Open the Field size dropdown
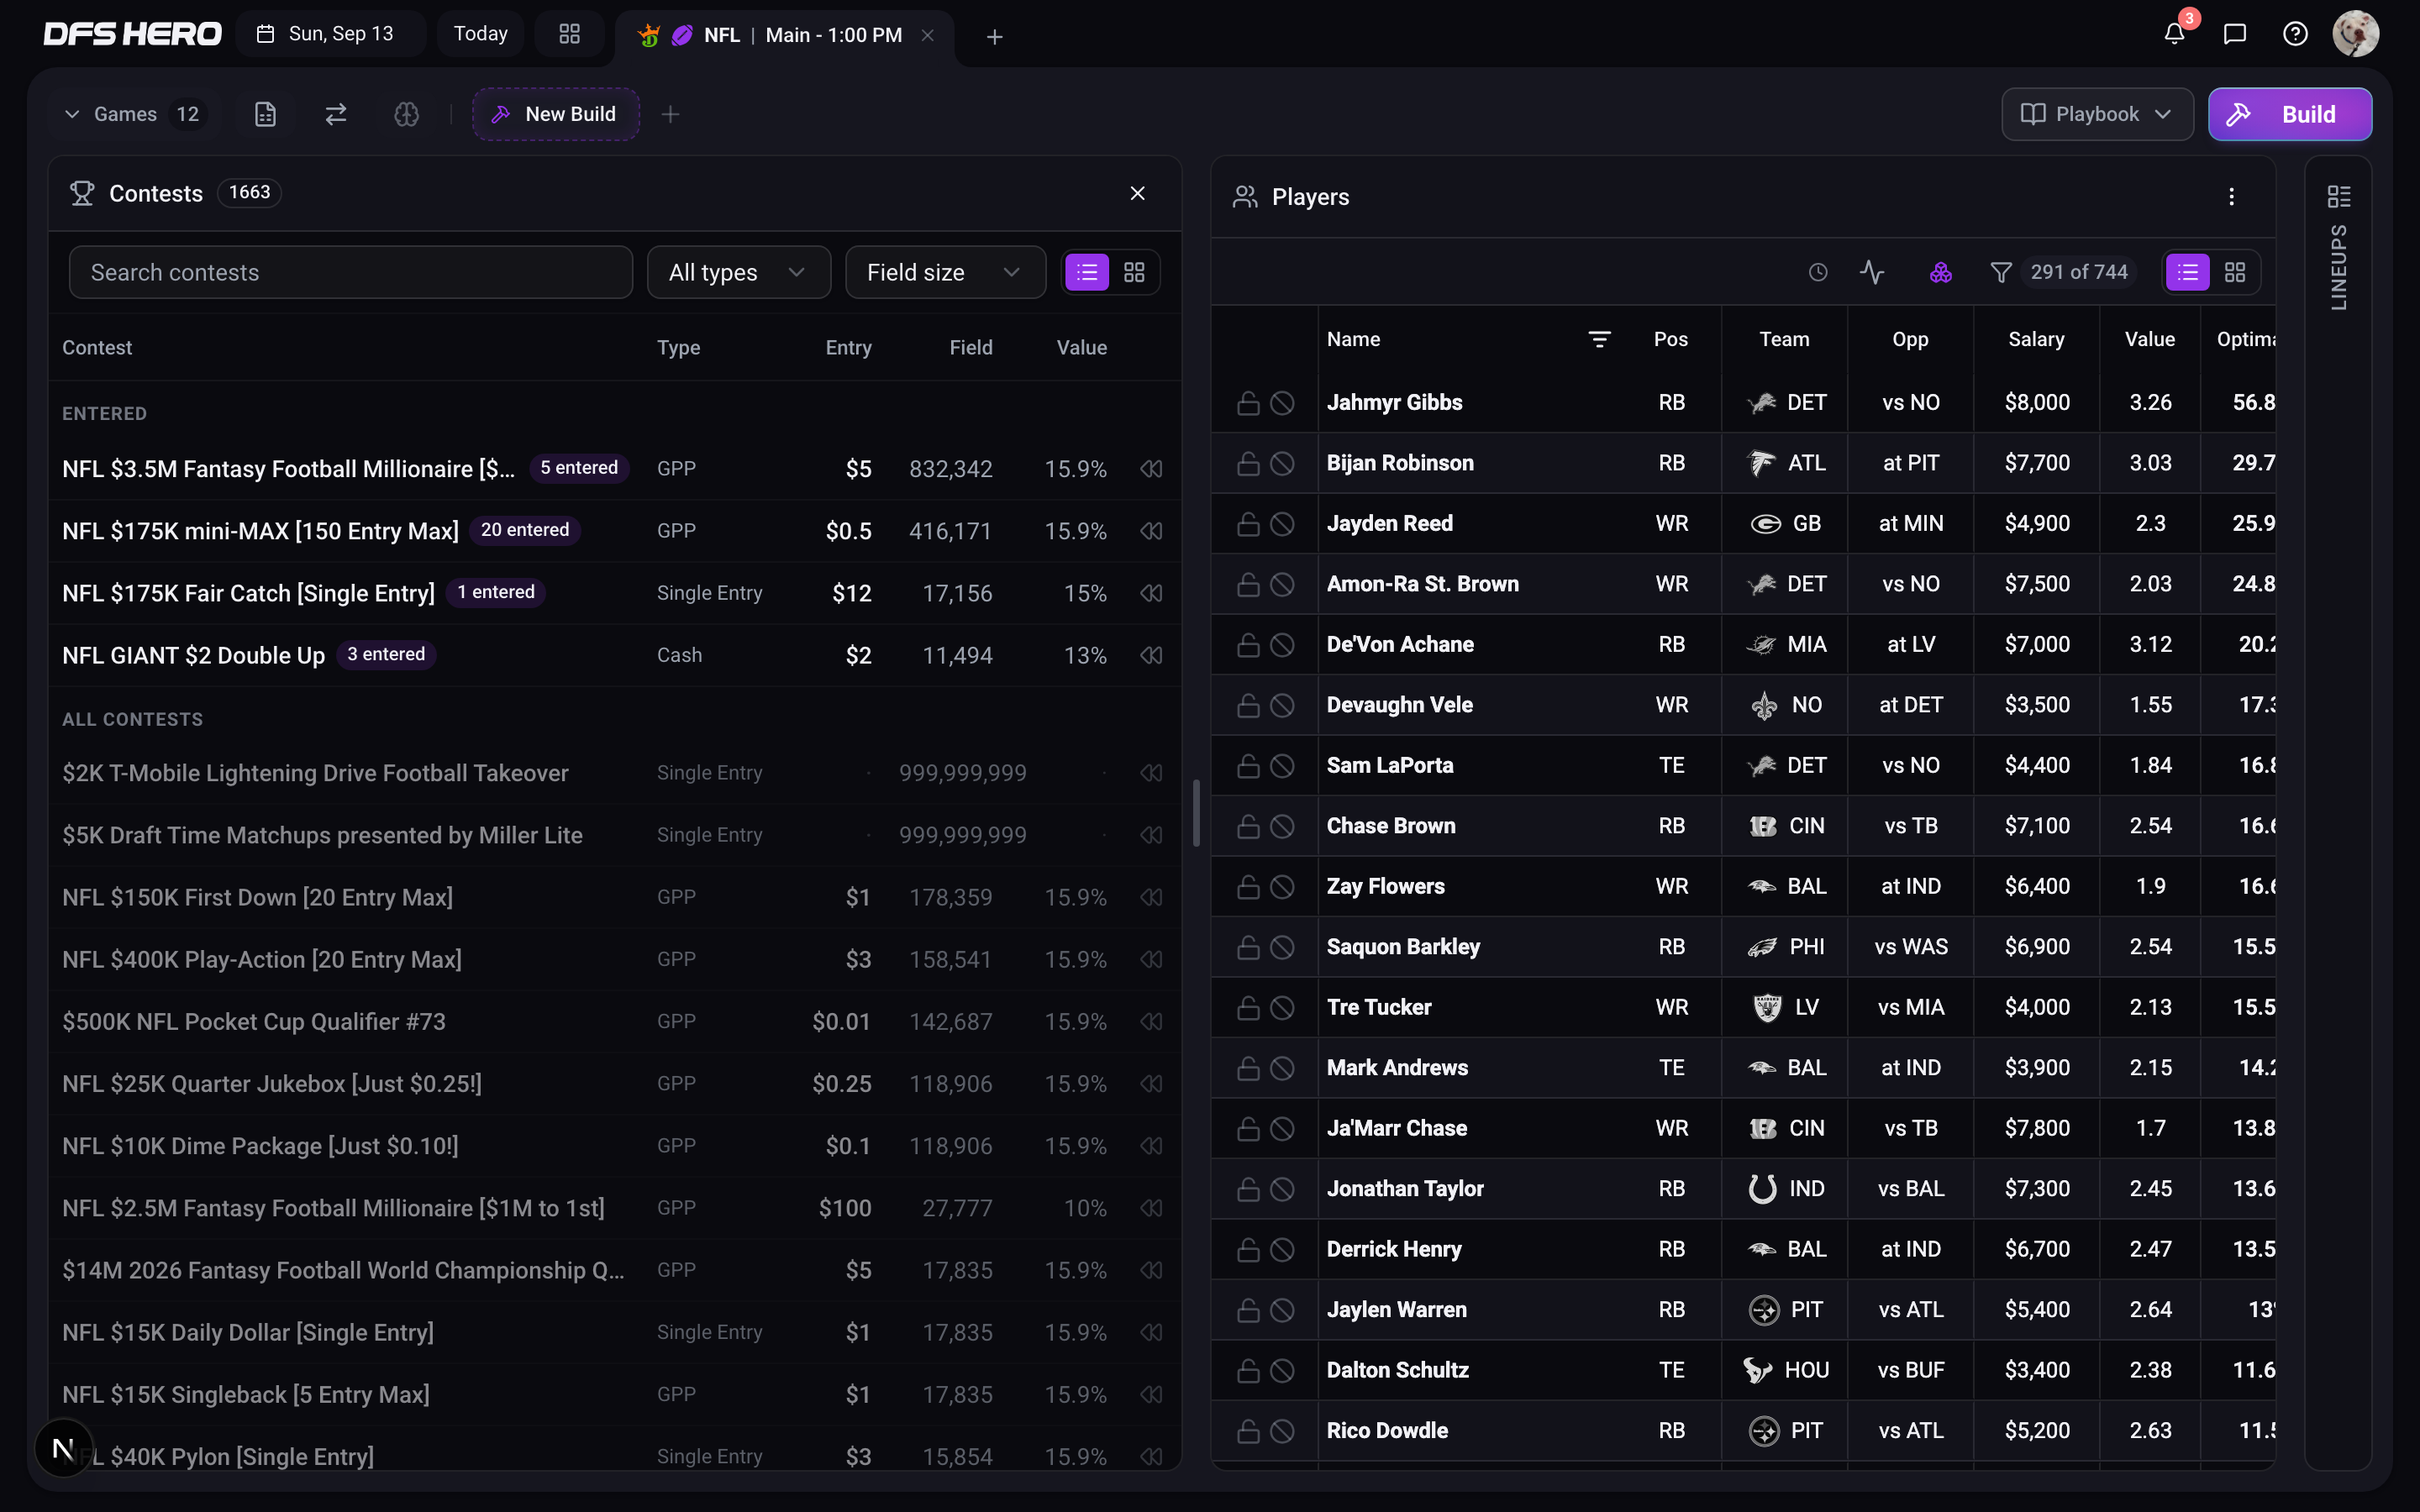 tap(945, 272)
